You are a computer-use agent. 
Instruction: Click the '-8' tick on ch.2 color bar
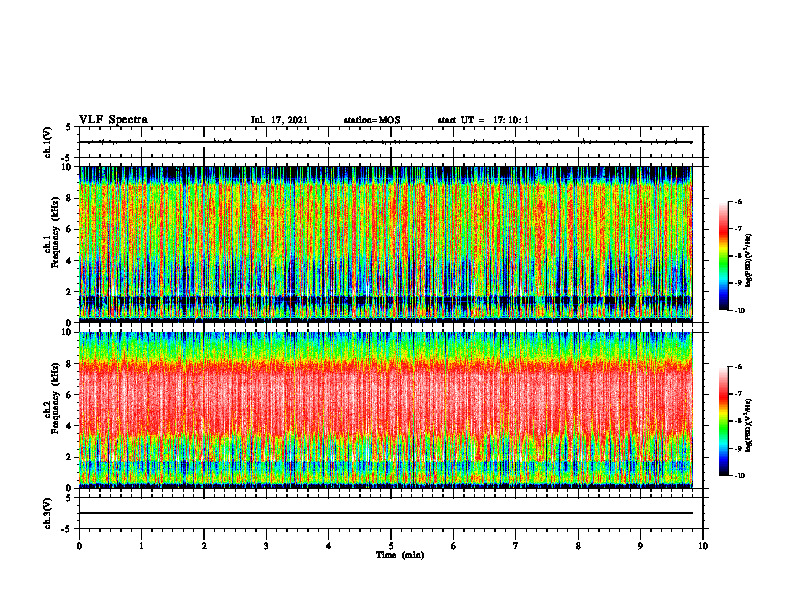[x=739, y=421]
